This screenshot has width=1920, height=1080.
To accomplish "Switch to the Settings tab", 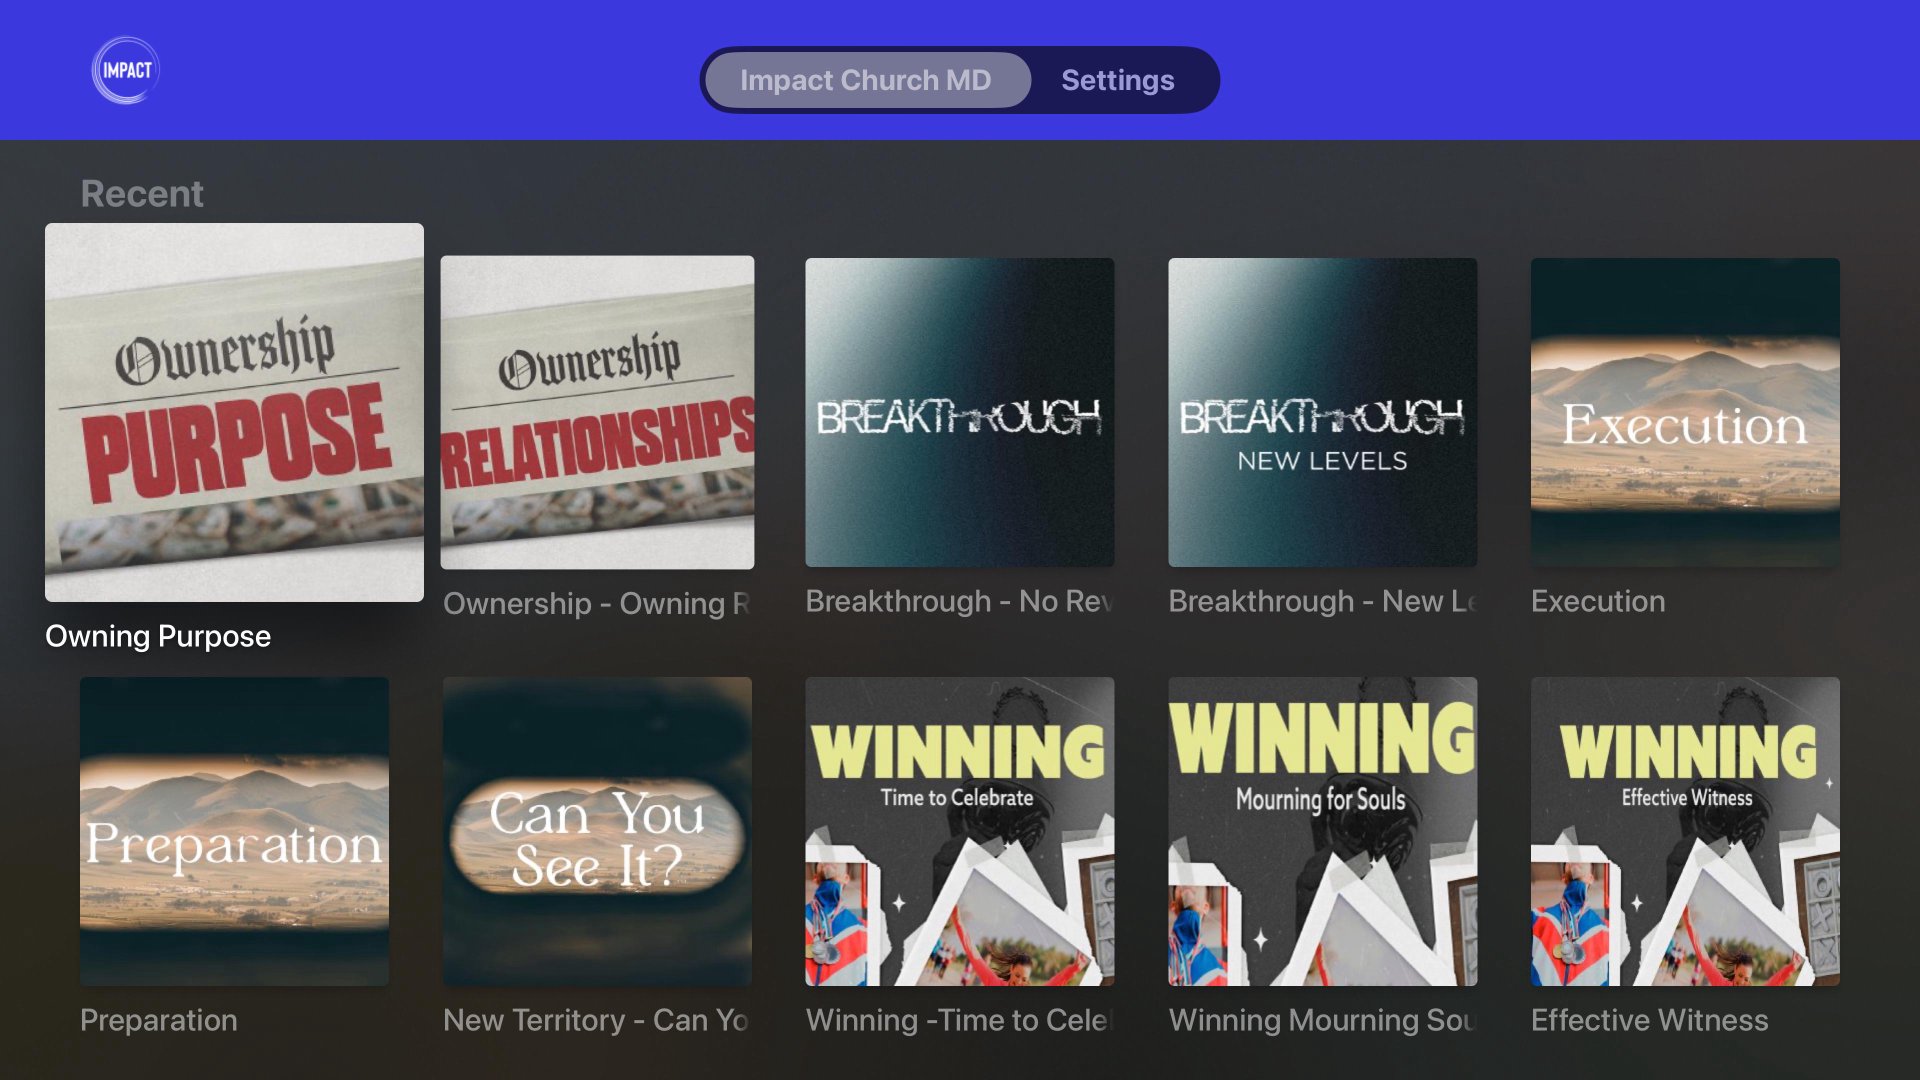I will tap(1117, 80).
